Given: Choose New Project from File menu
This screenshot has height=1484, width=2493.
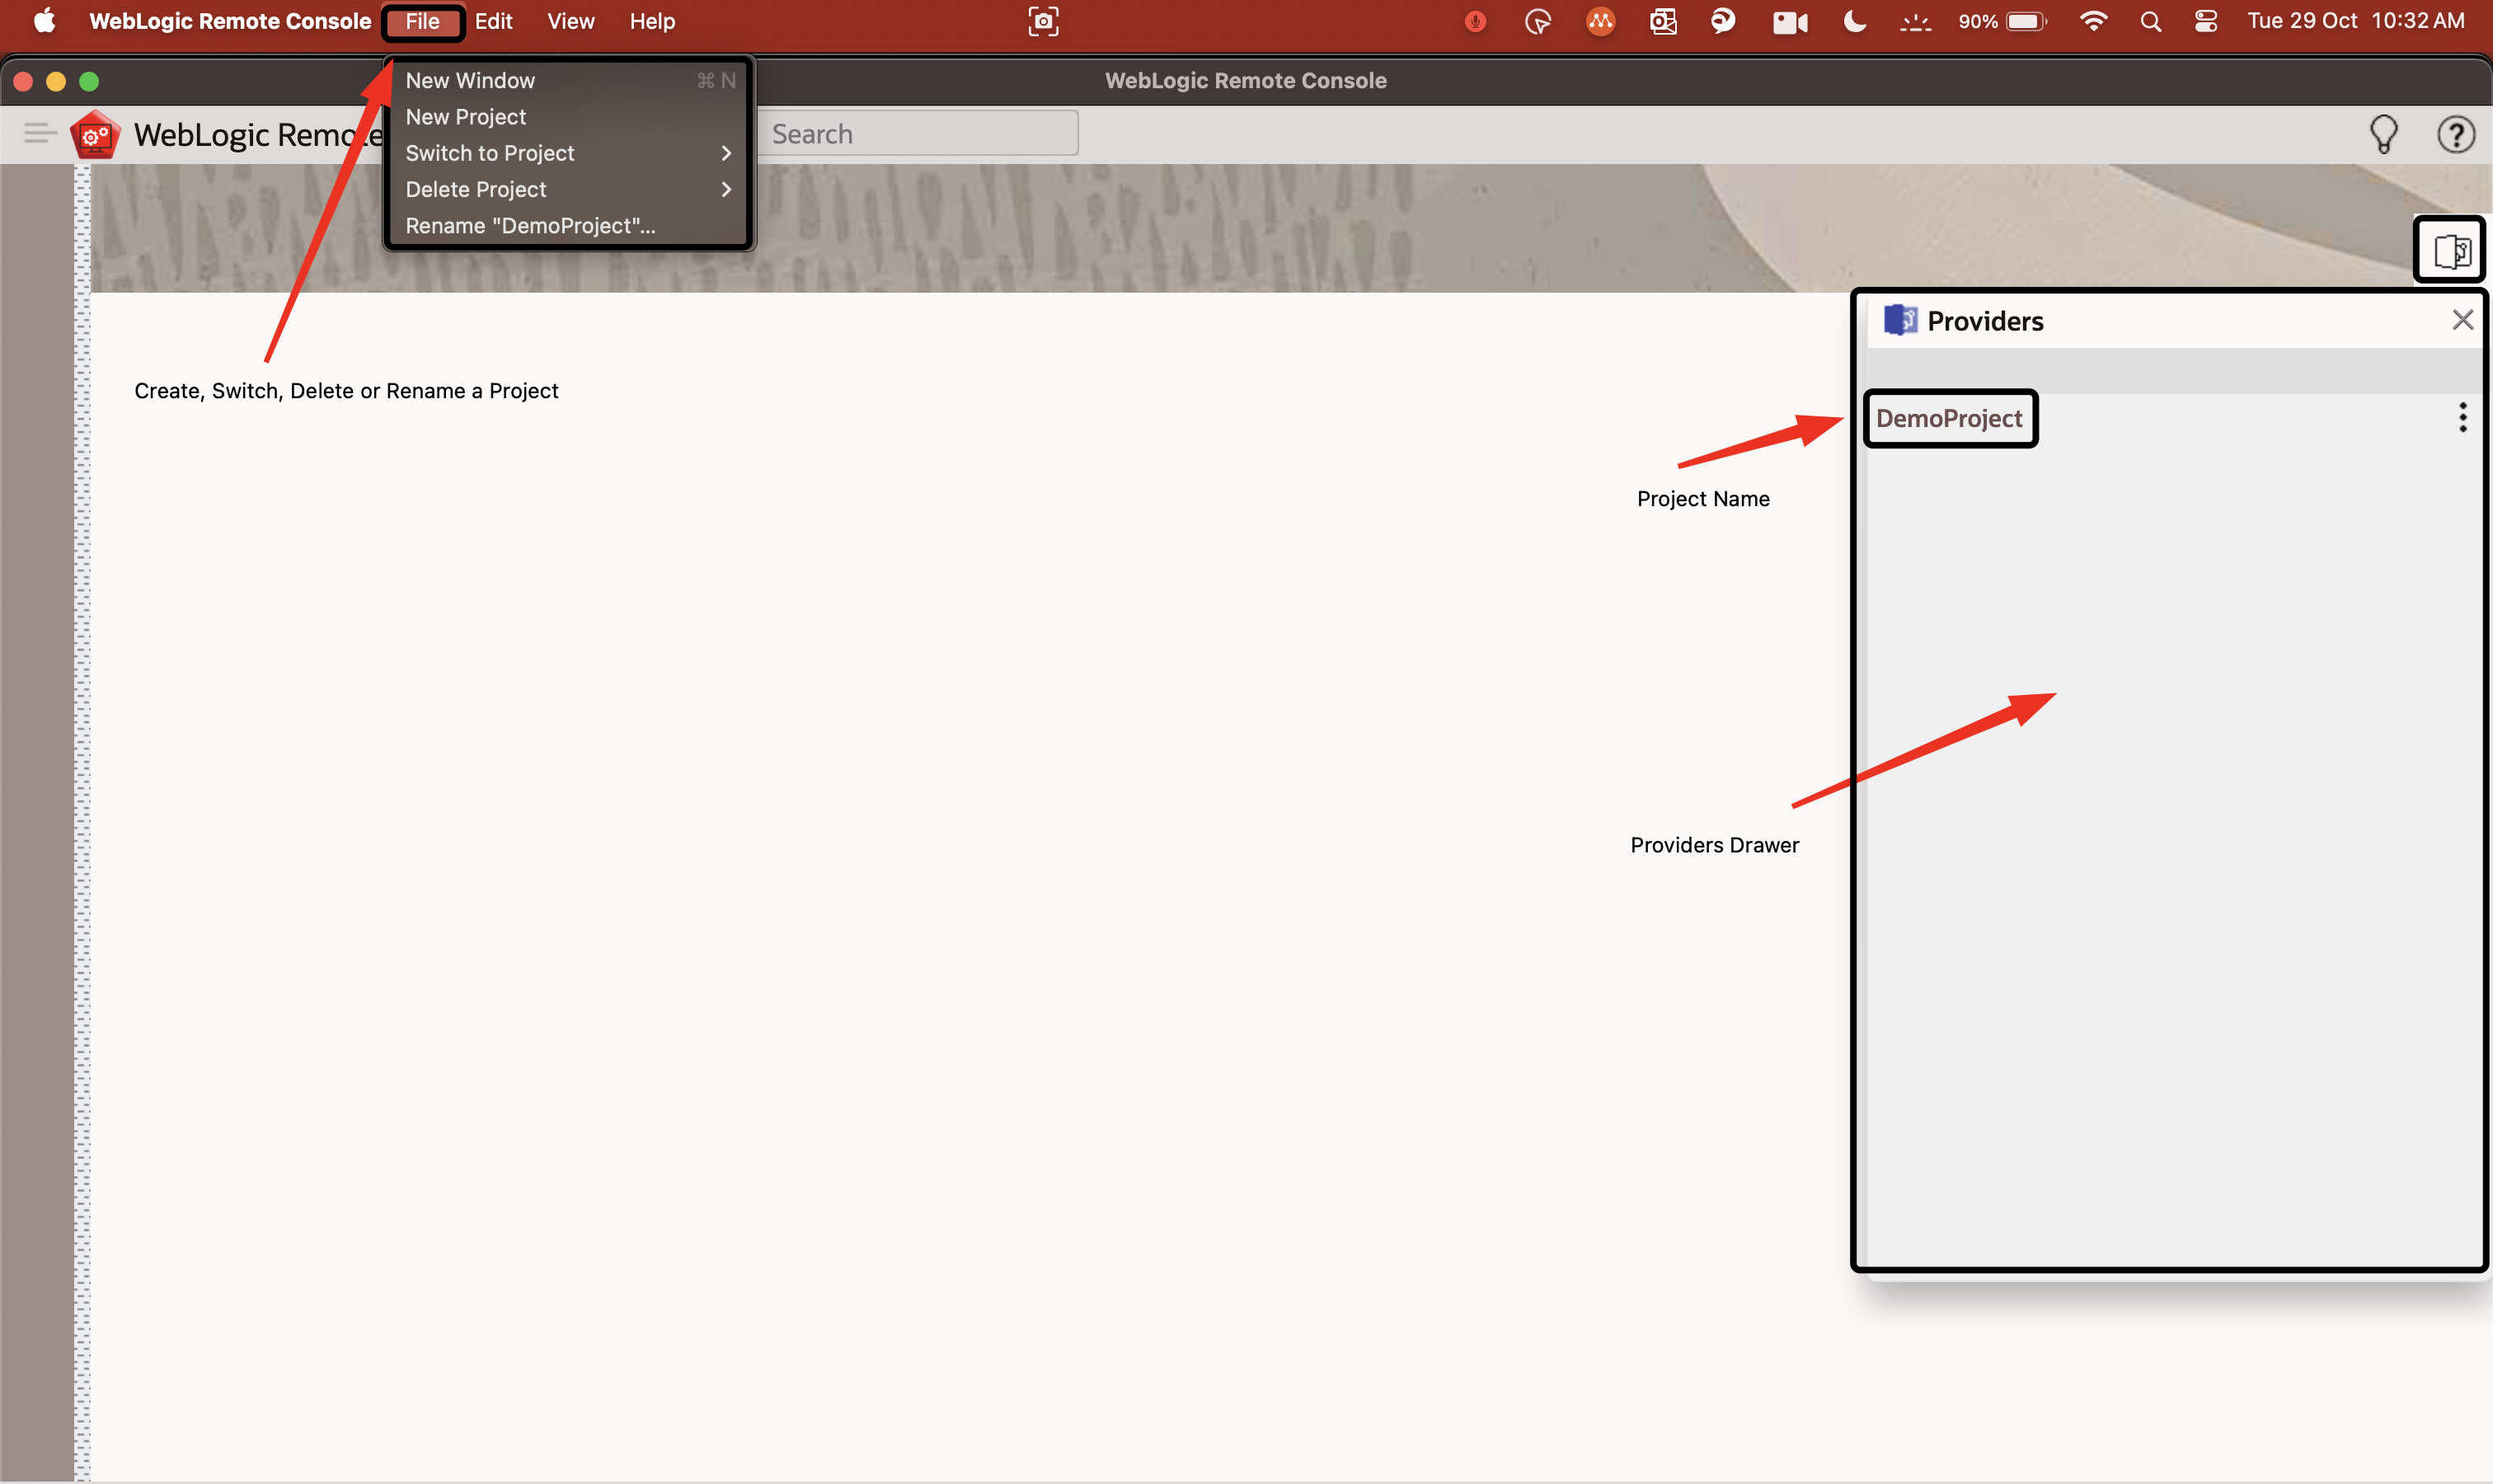Looking at the screenshot, I should pos(466,117).
